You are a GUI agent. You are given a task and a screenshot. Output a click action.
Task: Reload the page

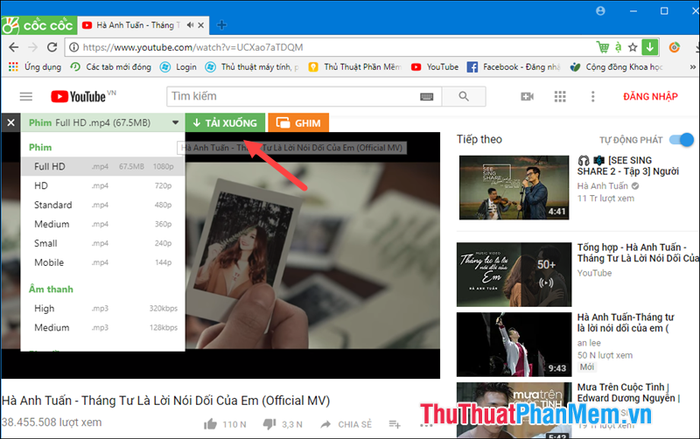tap(52, 47)
